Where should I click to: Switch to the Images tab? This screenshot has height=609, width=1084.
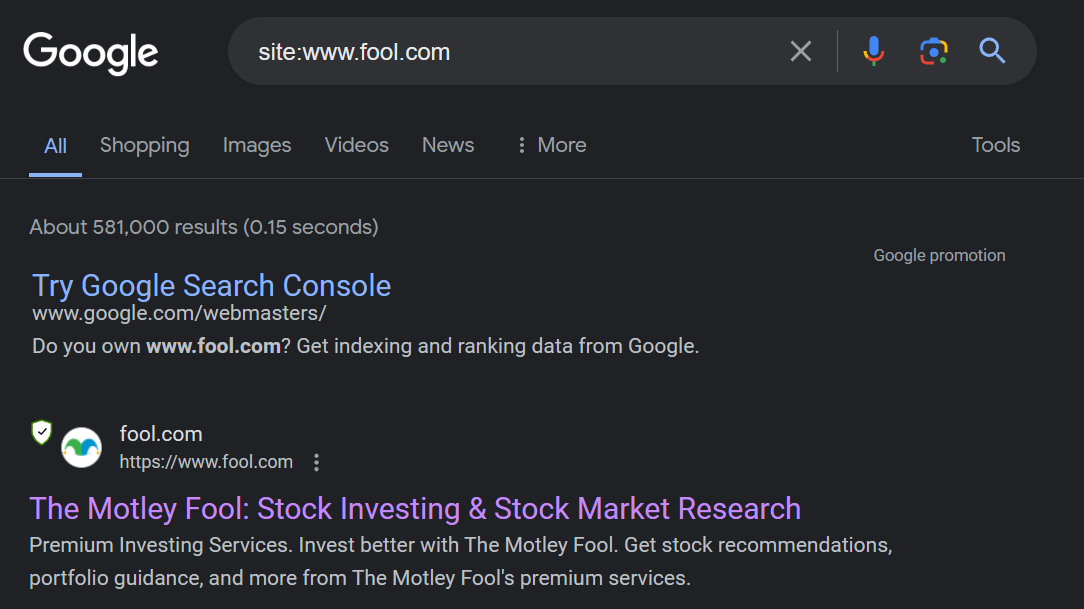257,145
